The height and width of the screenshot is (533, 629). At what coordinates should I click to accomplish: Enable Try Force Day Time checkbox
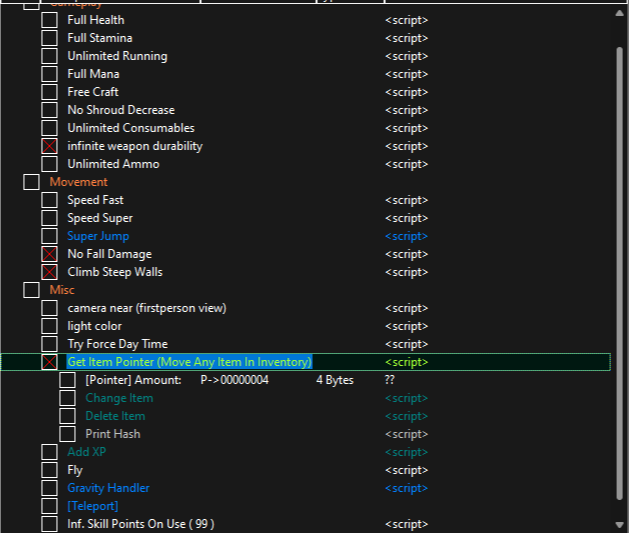pyautogui.click(x=49, y=344)
